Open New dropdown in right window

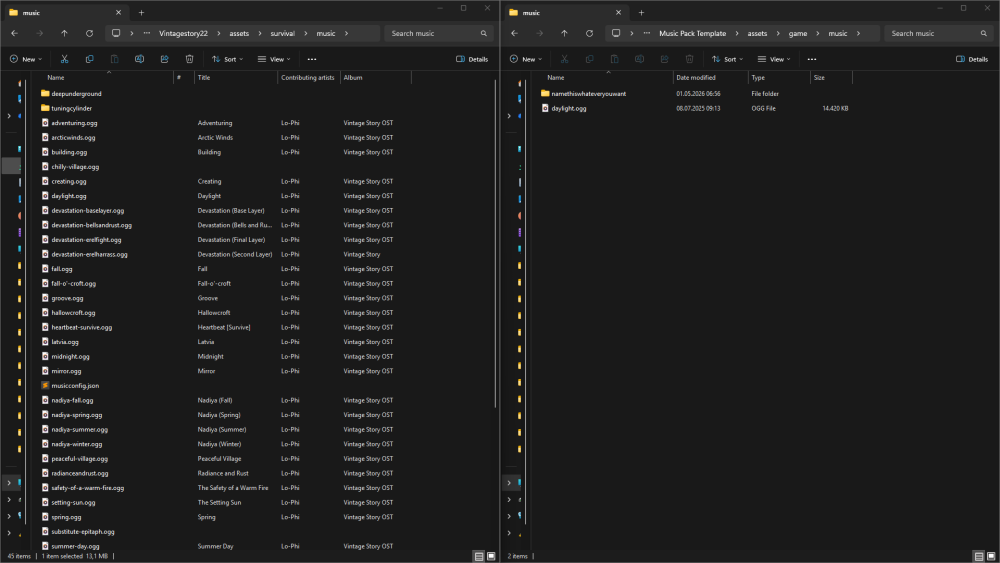(x=526, y=59)
